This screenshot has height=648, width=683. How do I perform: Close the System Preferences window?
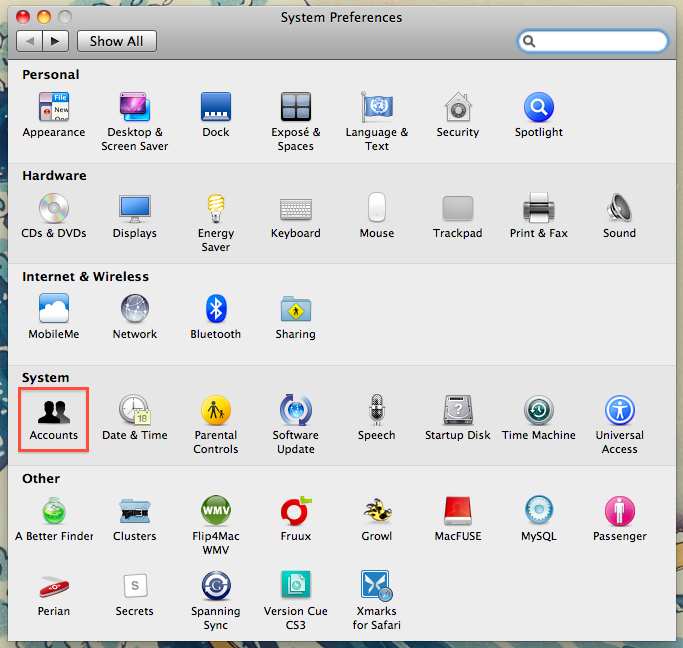tap(23, 17)
